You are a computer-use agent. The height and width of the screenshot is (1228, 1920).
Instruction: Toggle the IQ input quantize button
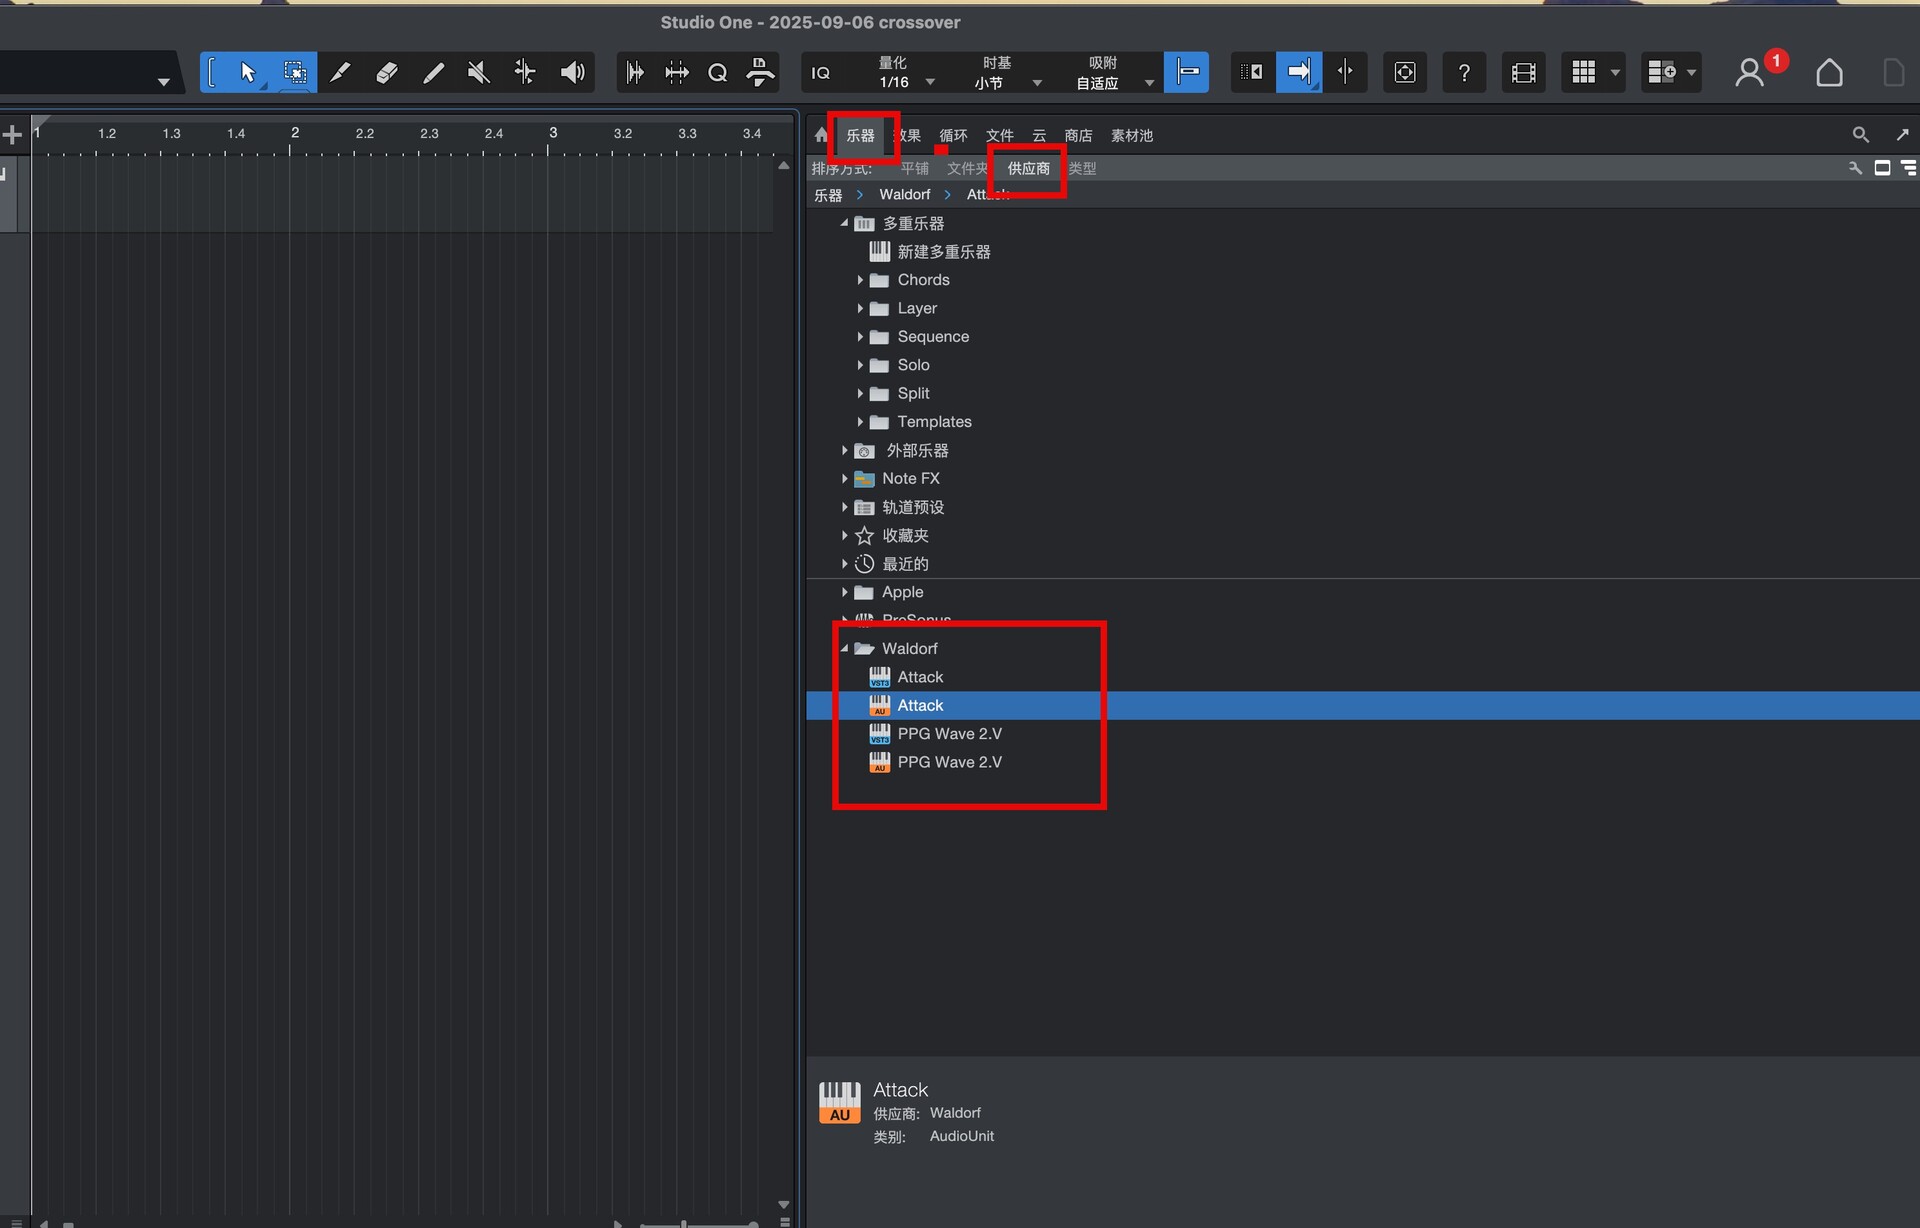pos(821,73)
